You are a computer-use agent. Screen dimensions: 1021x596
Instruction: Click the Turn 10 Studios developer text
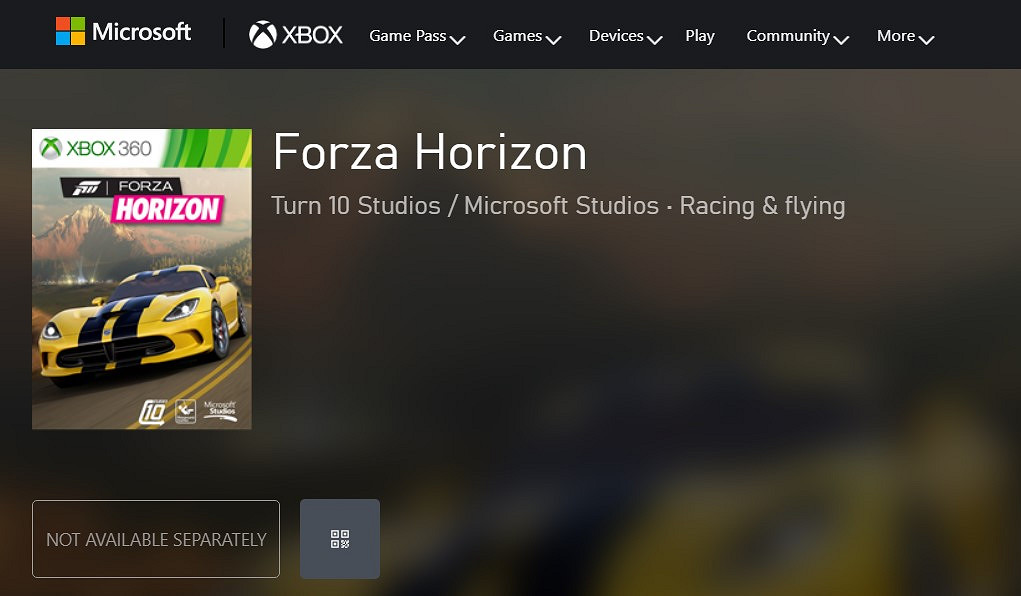coord(356,206)
